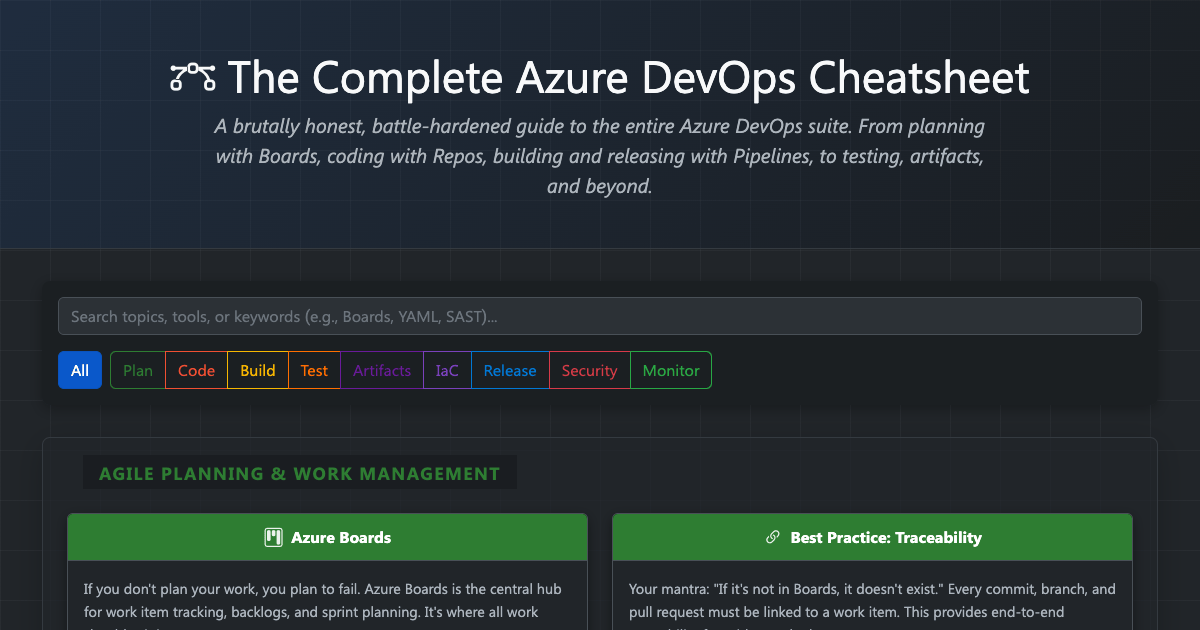1200x630 pixels.
Task: Click the Azure Boards card header
Action: point(327,537)
